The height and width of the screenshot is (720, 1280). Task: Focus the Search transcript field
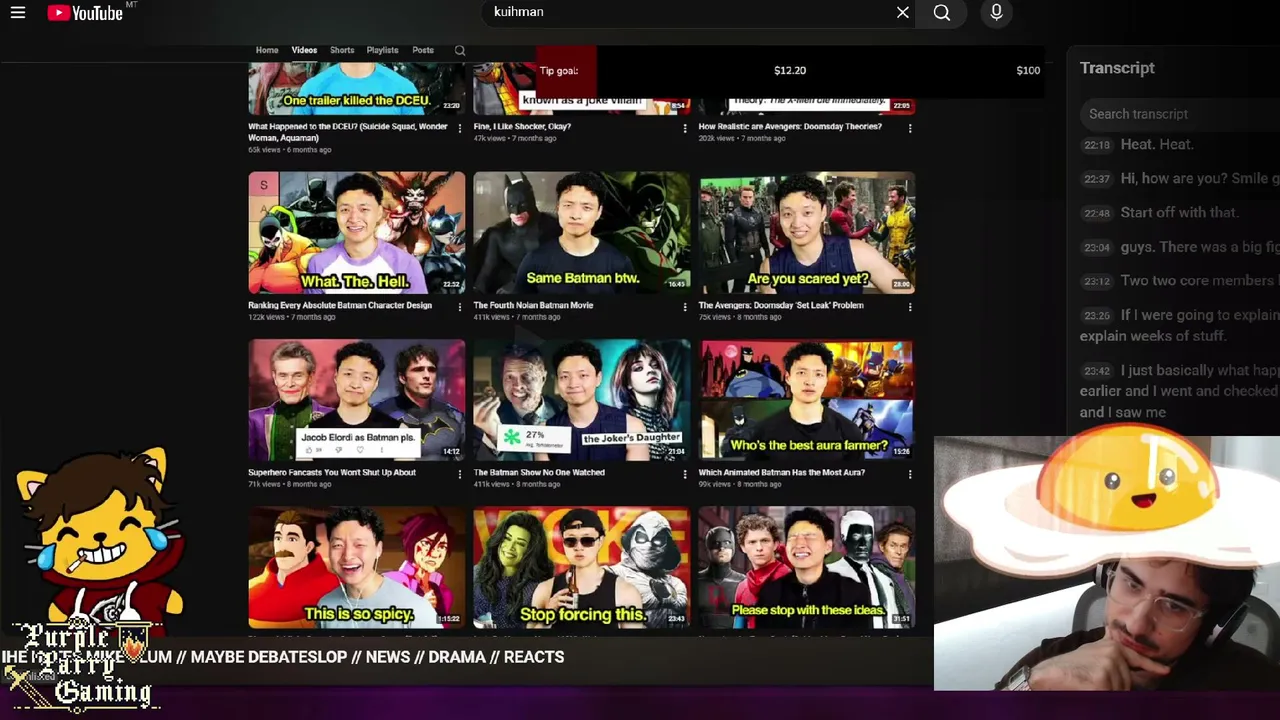pos(1180,114)
